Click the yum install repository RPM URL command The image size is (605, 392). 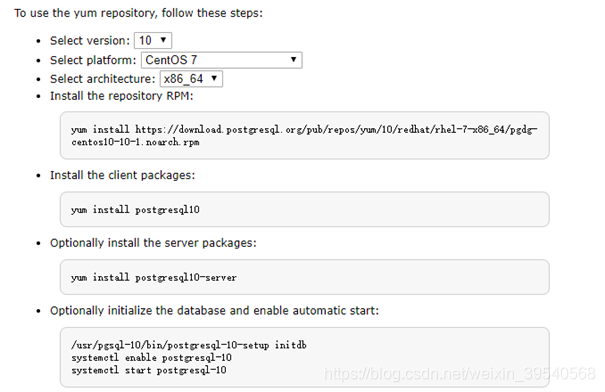[x=304, y=135]
